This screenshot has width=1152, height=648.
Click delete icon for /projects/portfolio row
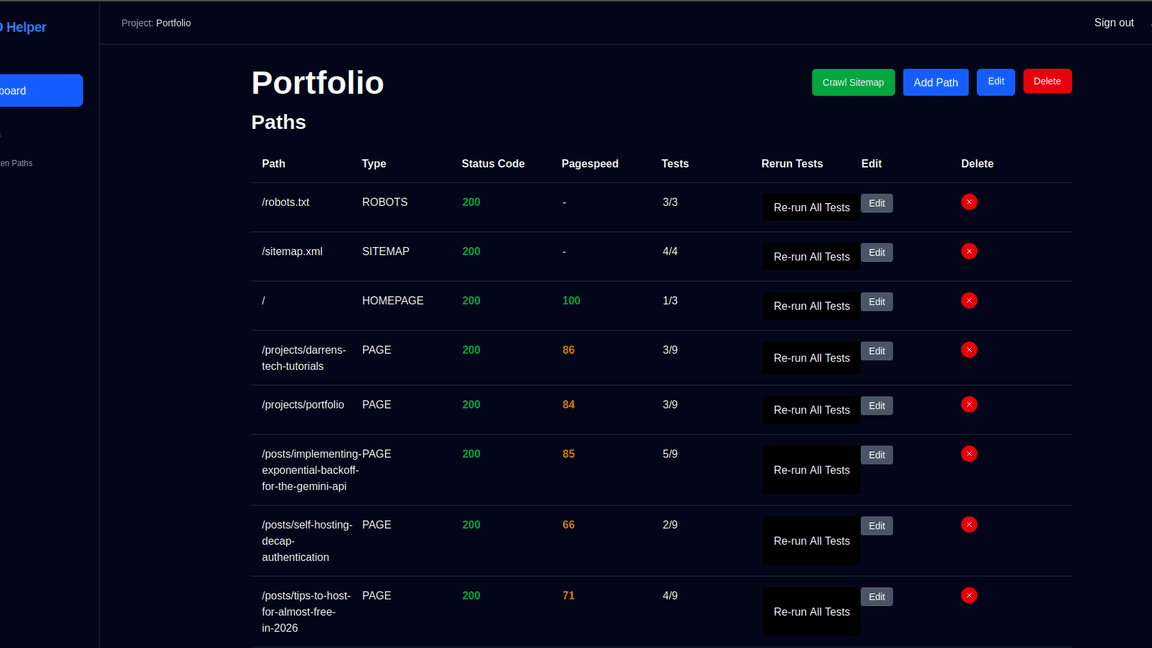click(969, 405)
